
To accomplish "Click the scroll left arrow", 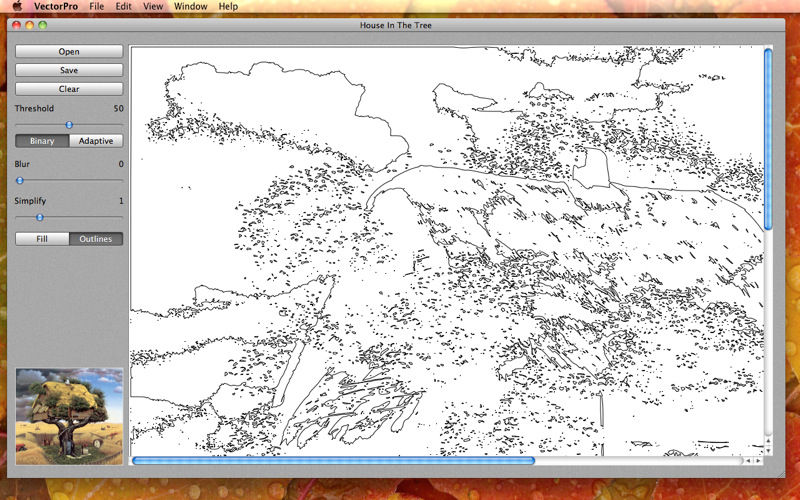I will pyautogui.click(x=748, y=461).
